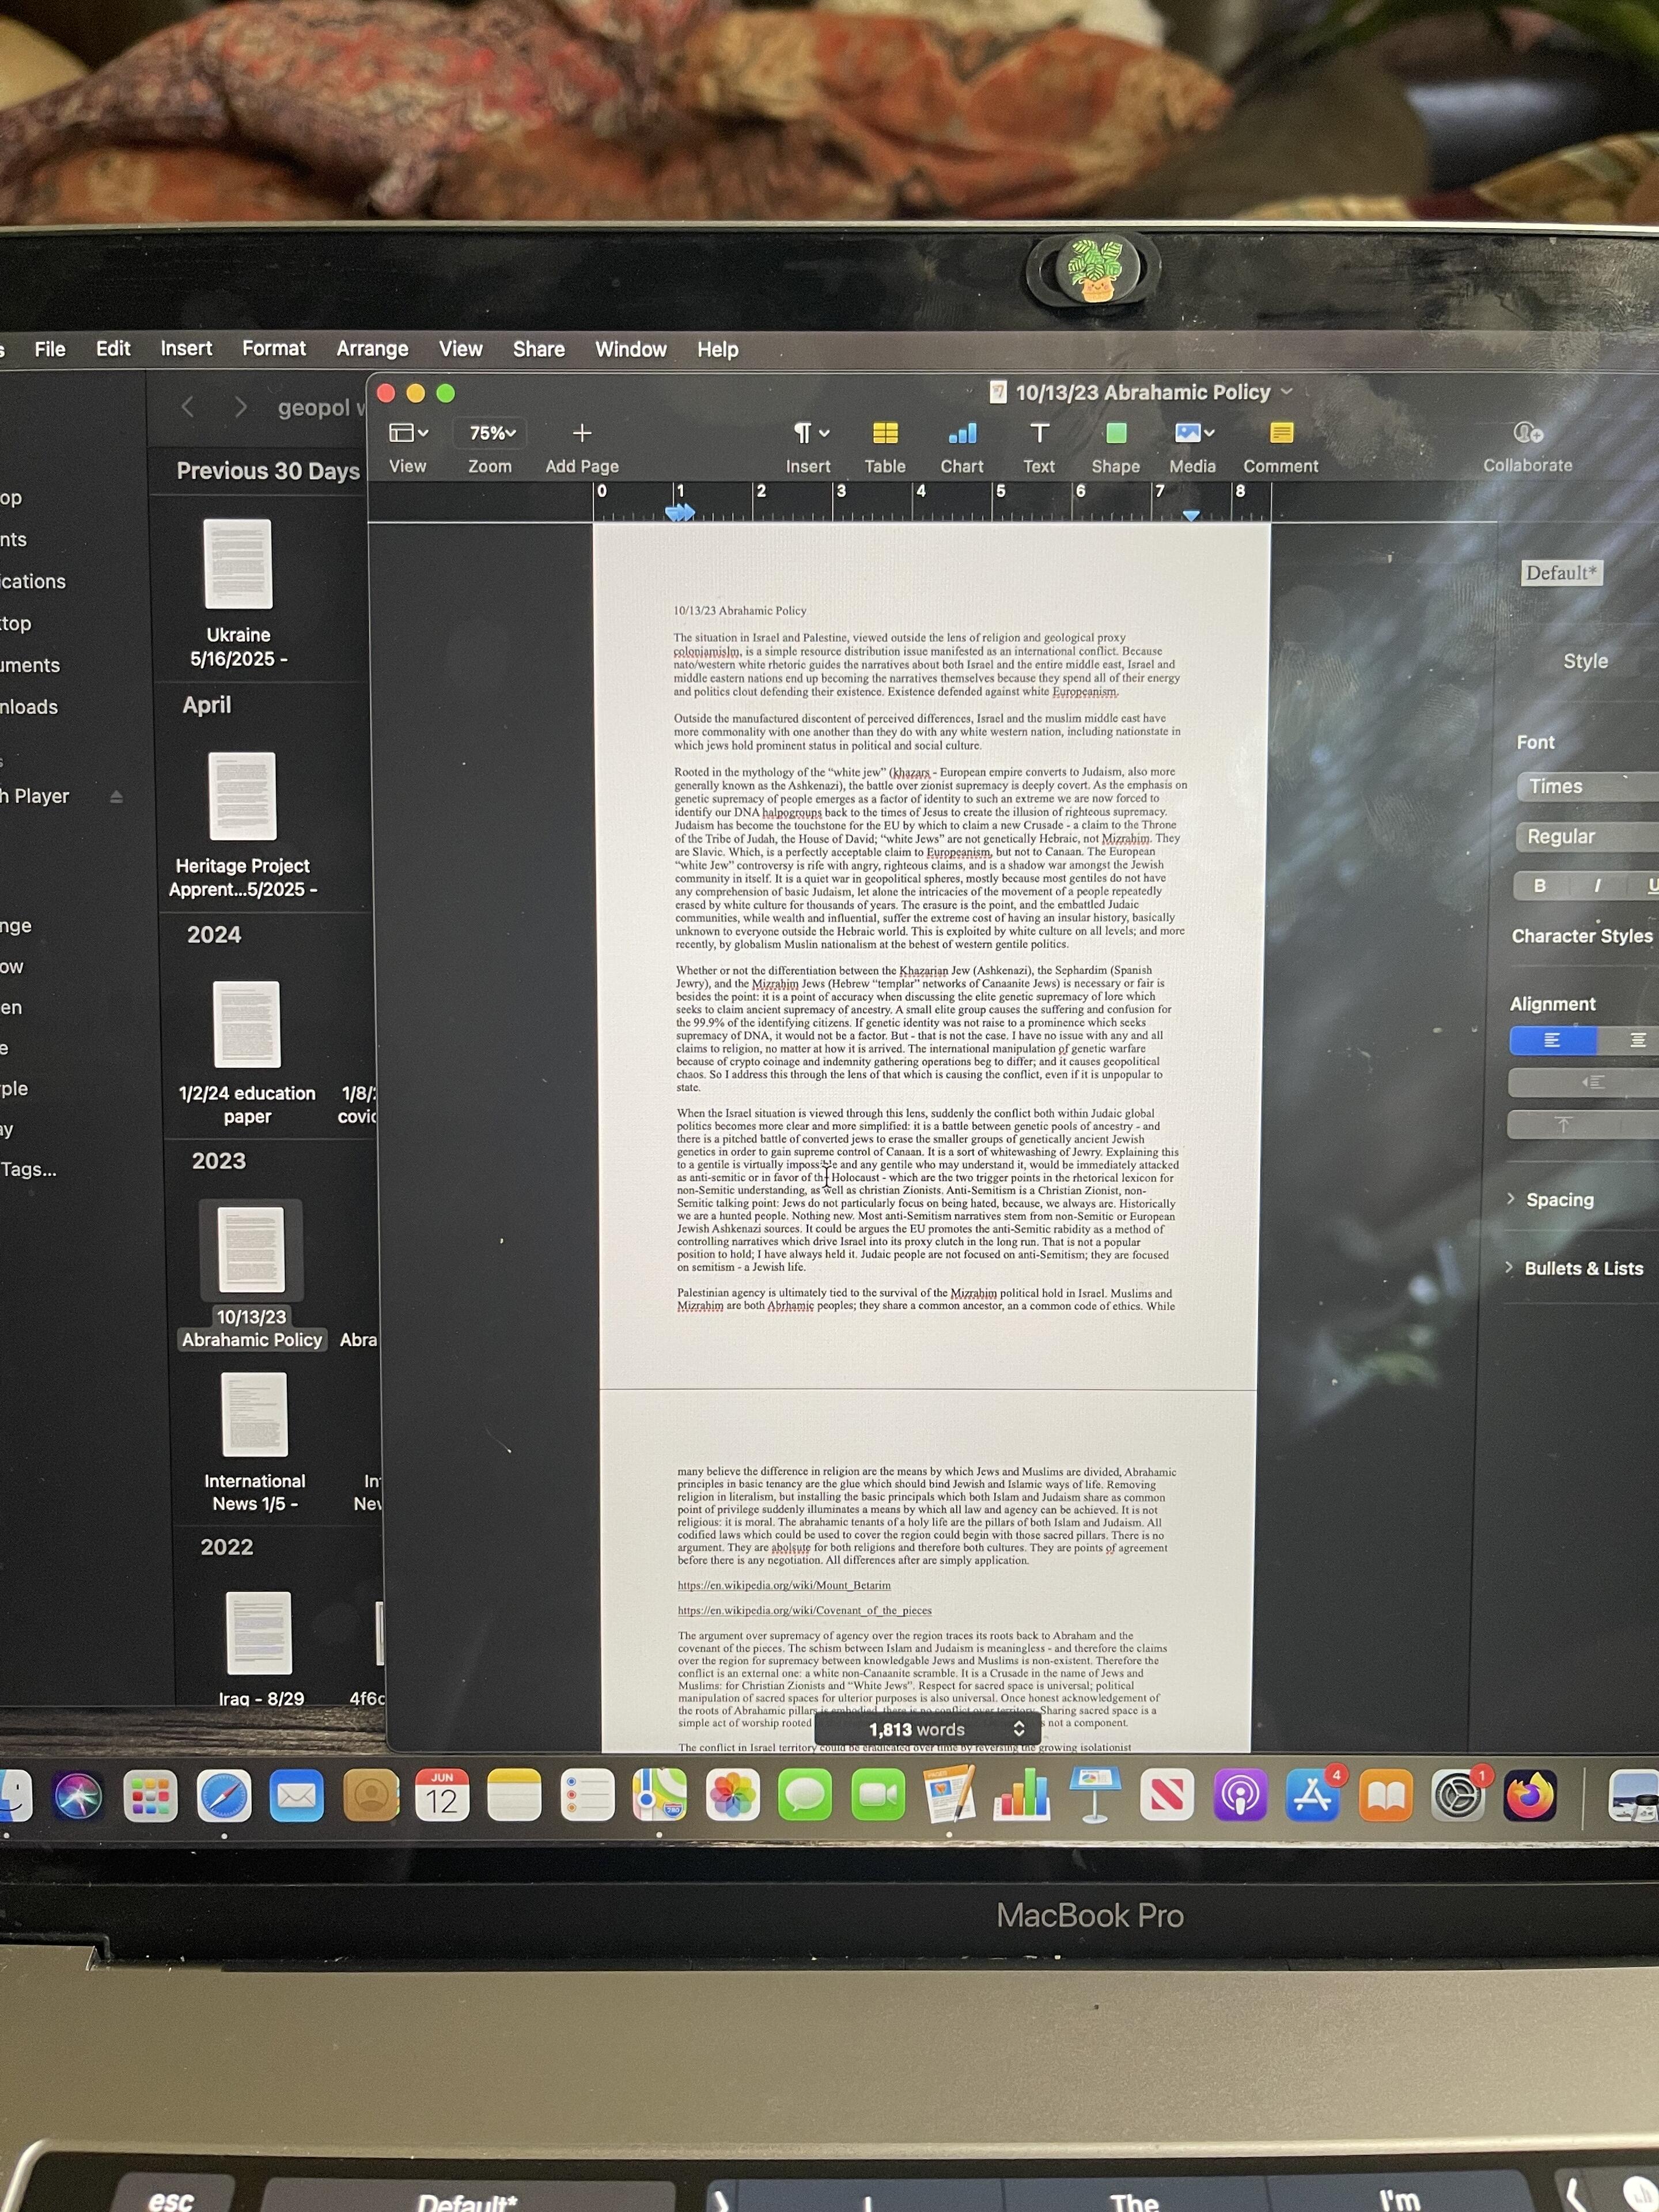Open Maps from the Dock
1659x2212 pixels.
(660, 1796)
